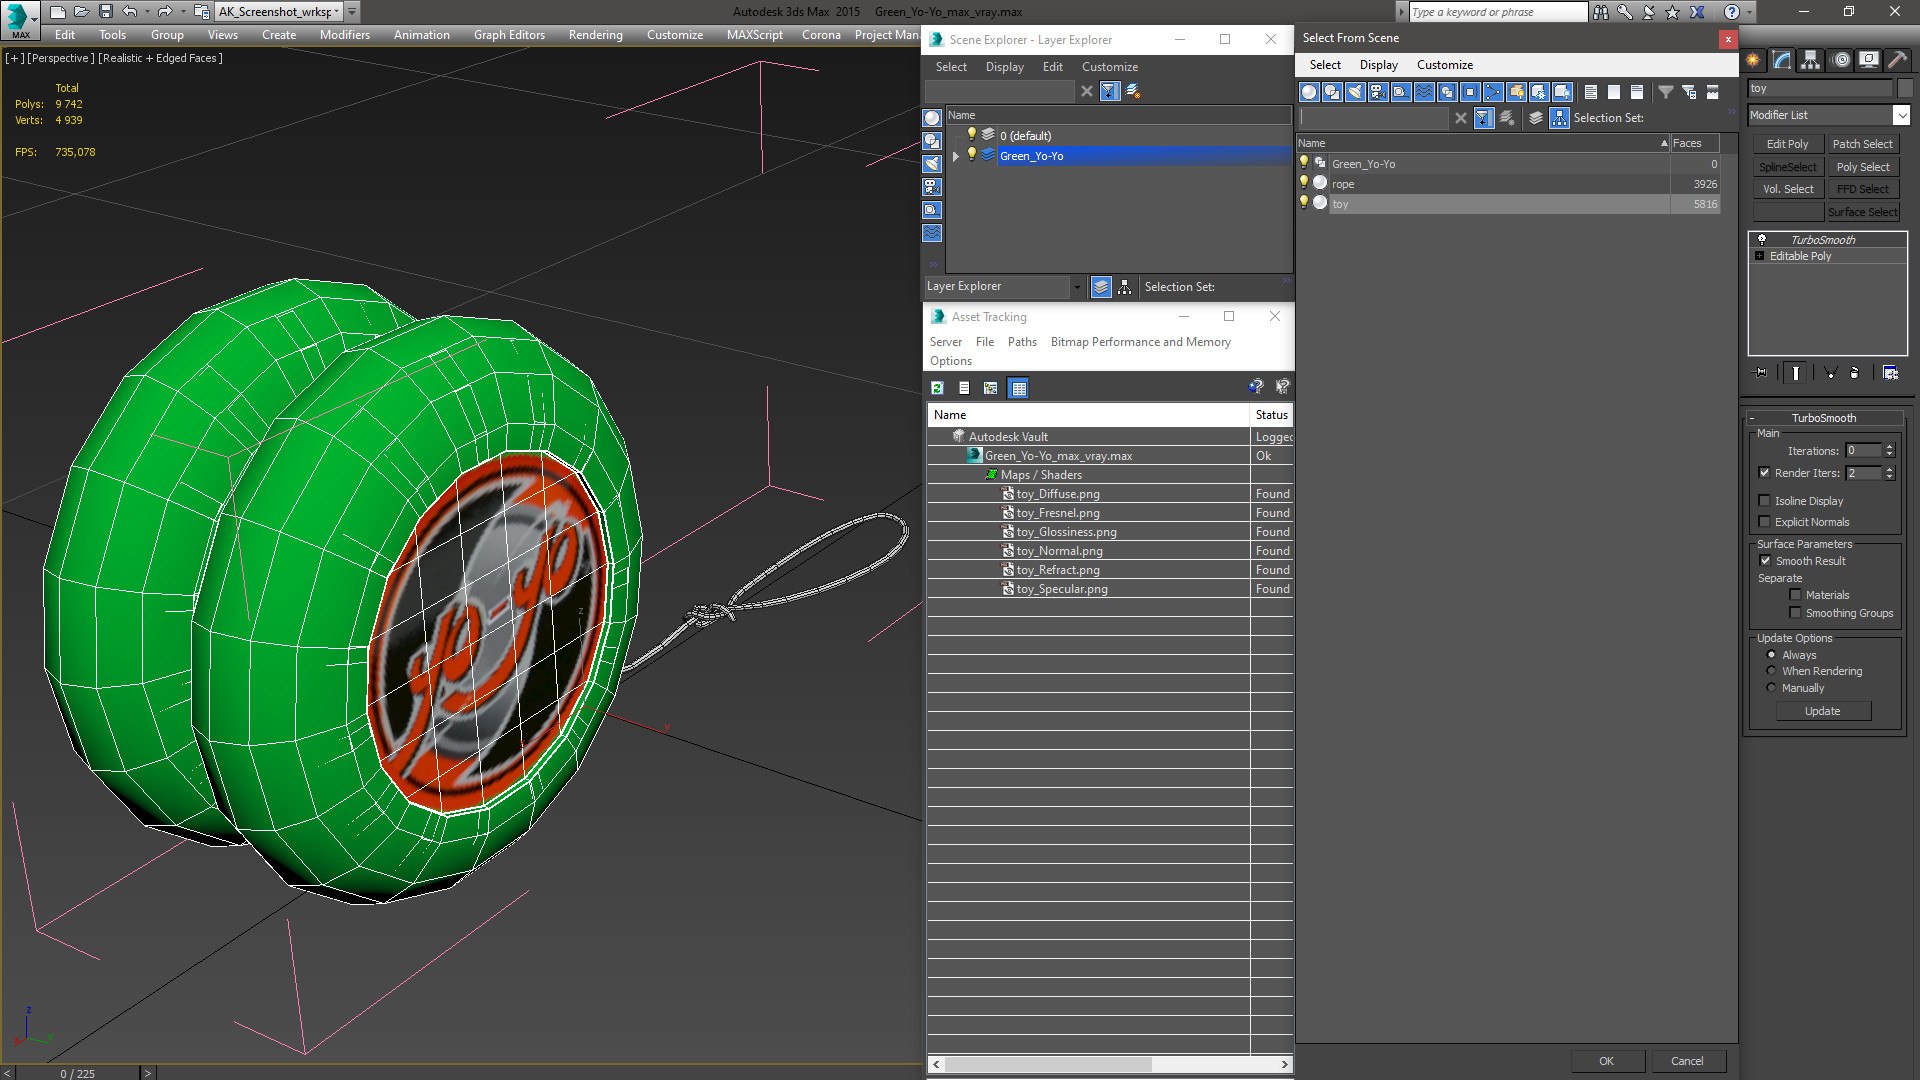Image resolution: width=1920 pixels, height=1080 pixels.
Task: Enable the Isoline Display checkbox
Action: coord(1765,501)
